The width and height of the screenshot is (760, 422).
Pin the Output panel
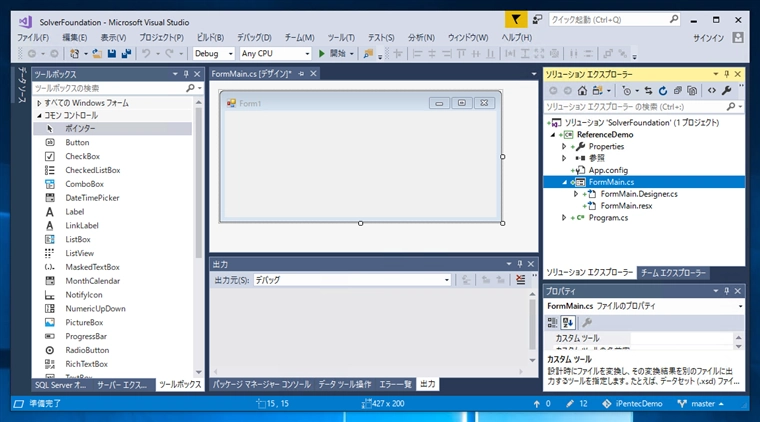pos(520,264)
